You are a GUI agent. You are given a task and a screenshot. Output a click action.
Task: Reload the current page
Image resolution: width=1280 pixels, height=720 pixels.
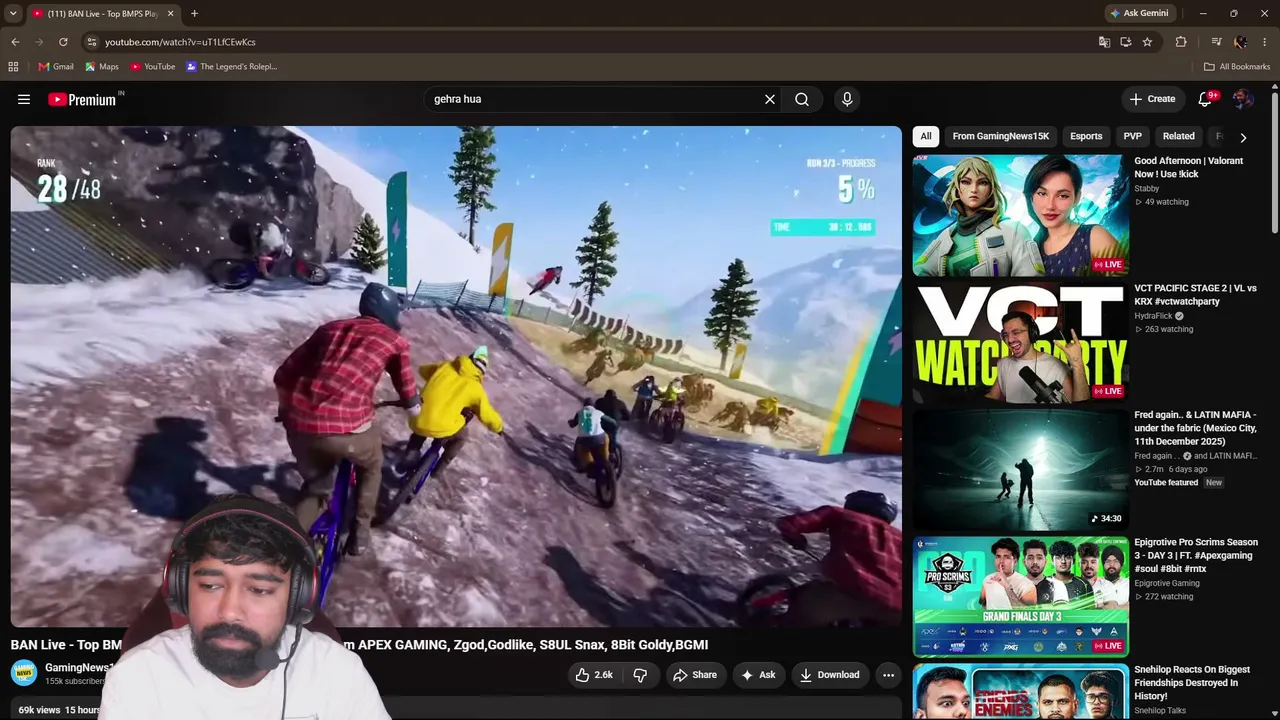click(63, 42)
